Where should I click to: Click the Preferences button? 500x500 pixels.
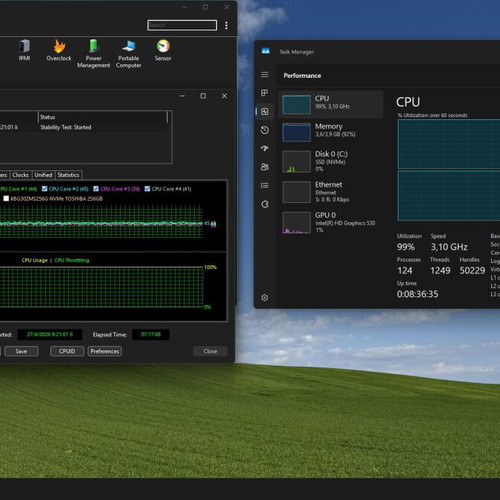pos(105,351)
